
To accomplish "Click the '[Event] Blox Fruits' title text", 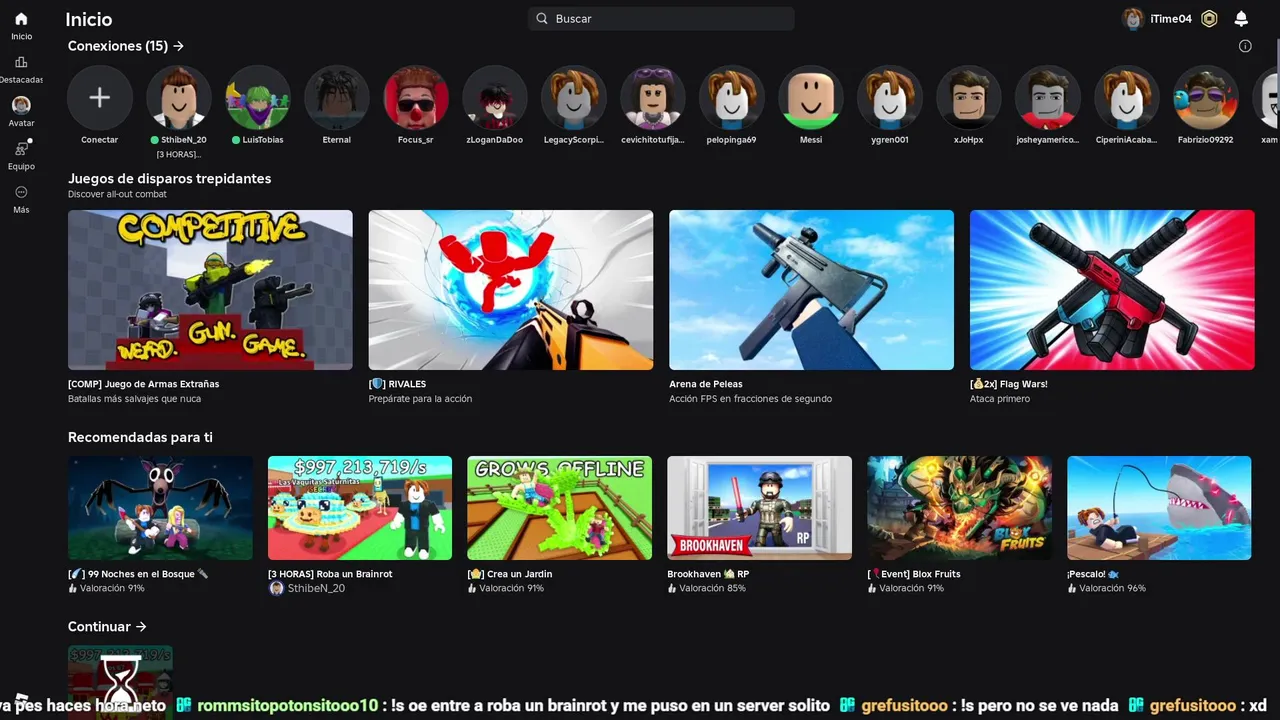I will pyautogui.click(x=914, y=574).
